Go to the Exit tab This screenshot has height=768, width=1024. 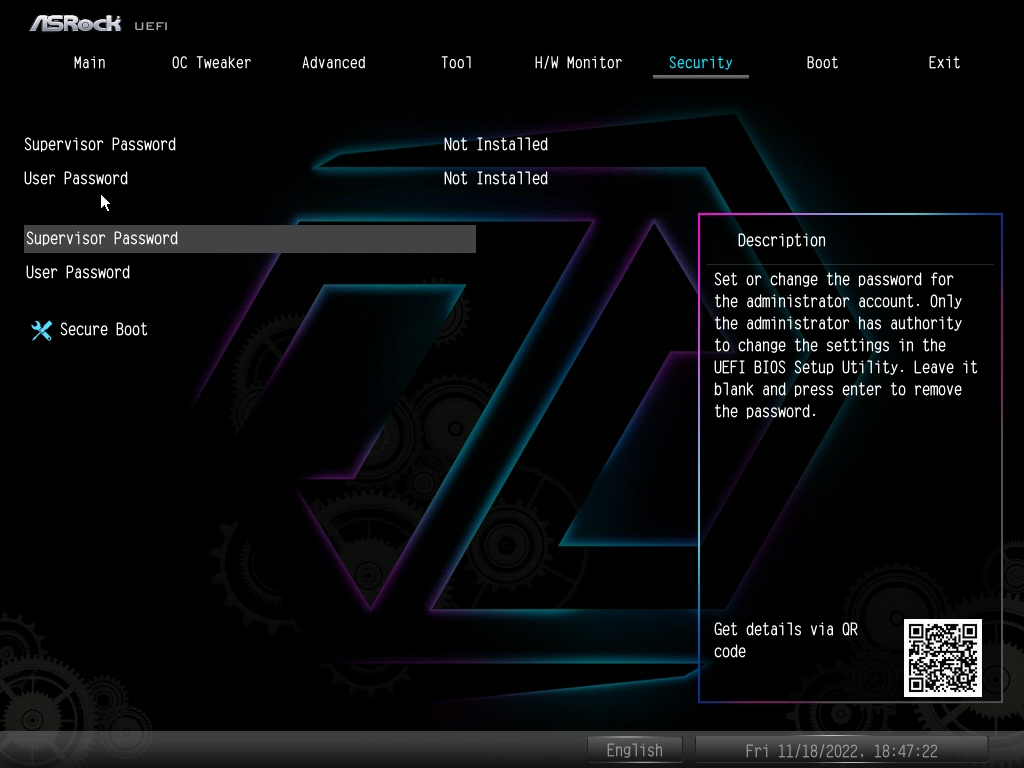tap(944, 63)
